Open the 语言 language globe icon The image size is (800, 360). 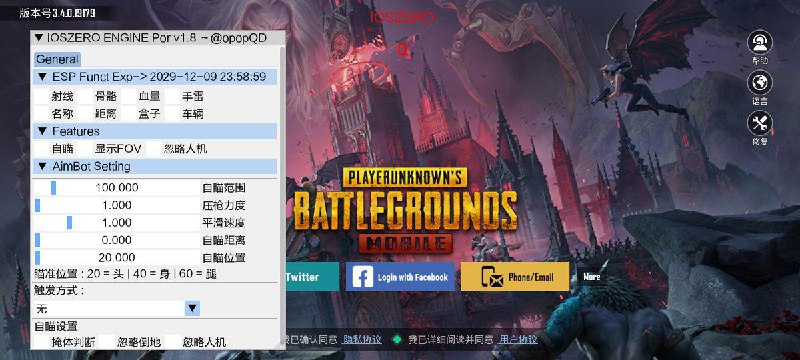[x=760, y=83]
